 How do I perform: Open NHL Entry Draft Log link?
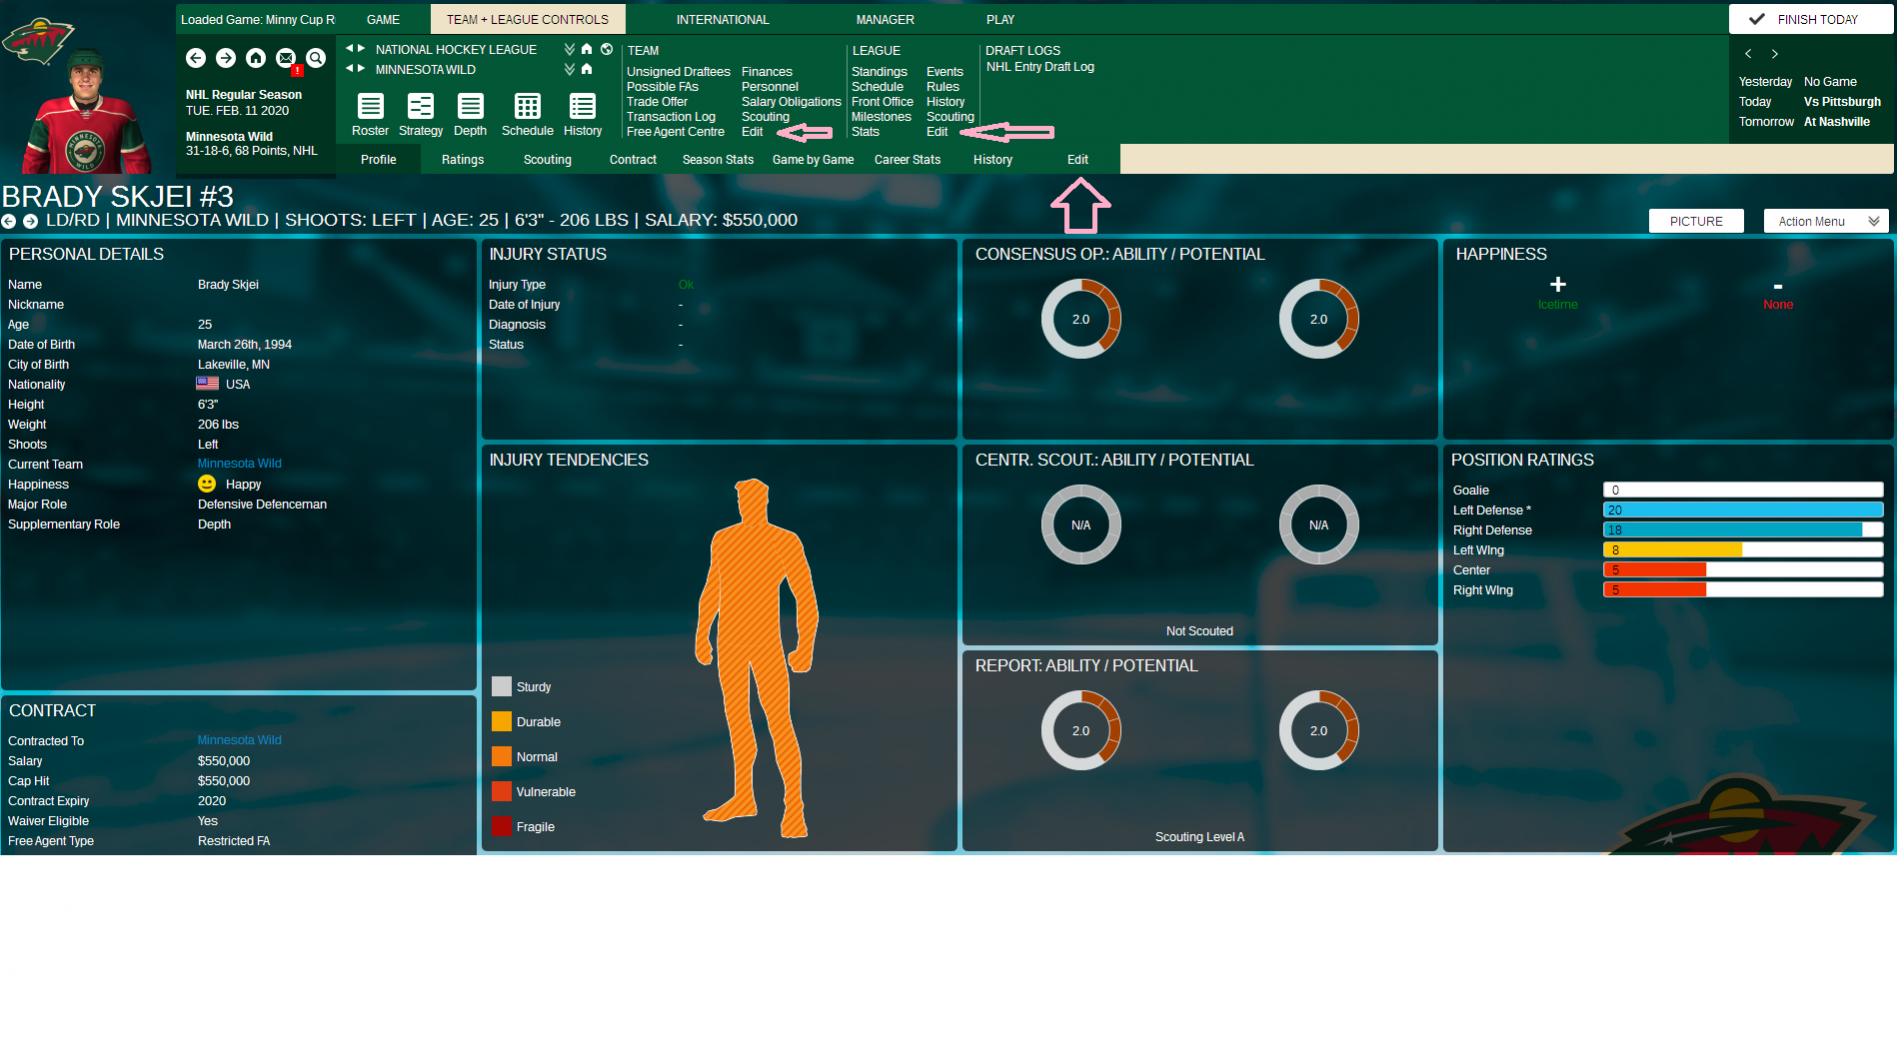tap(1040, 67)
